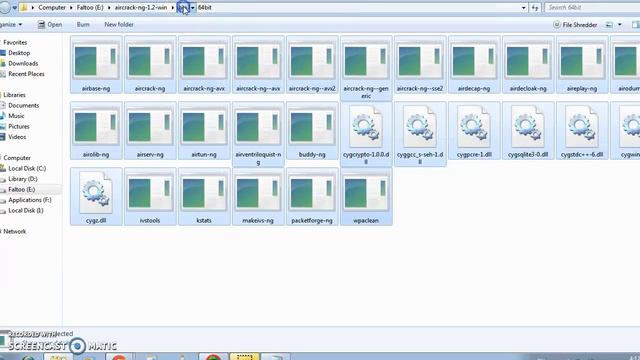Select the aircrack-ng--avx2 file icon

[312, 62]
